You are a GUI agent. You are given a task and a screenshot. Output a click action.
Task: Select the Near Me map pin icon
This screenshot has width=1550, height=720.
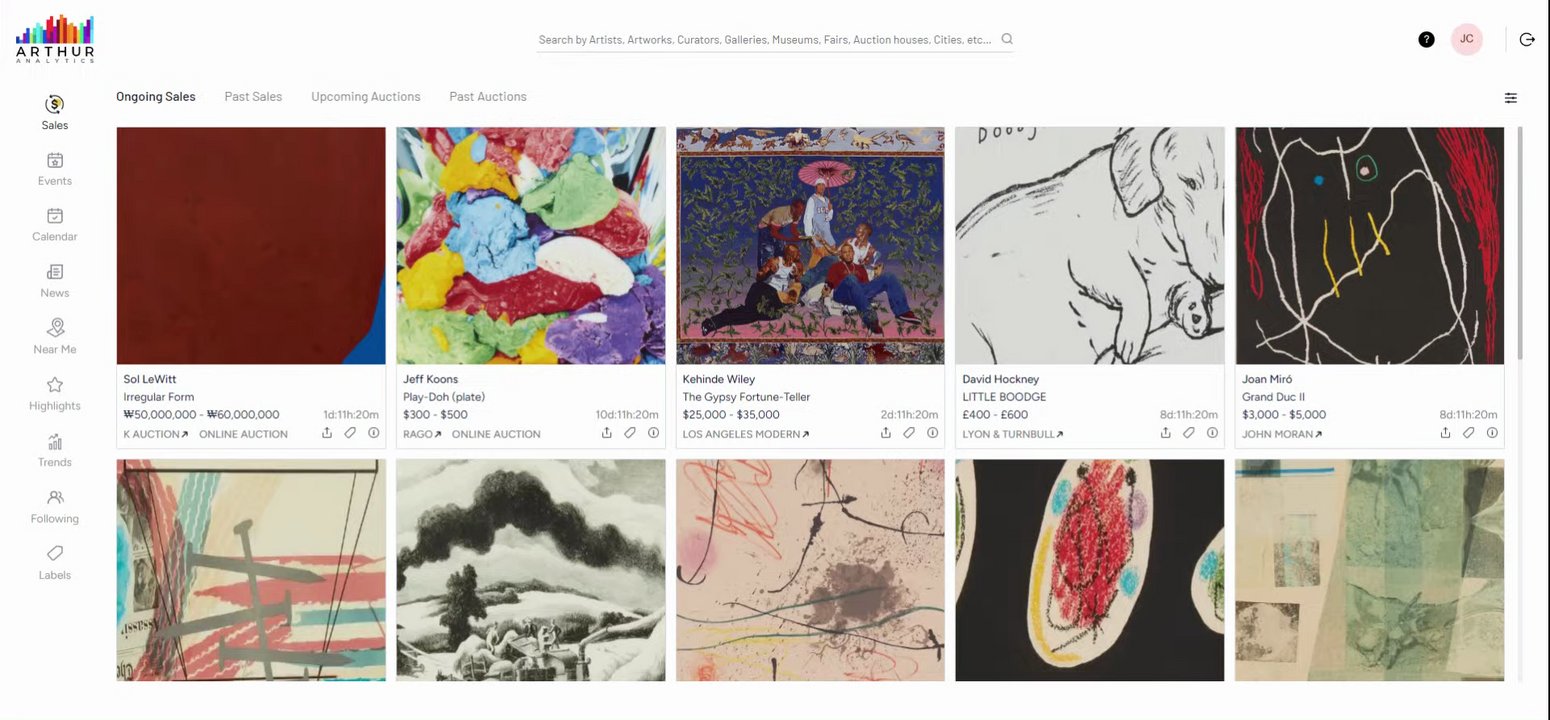click(x=55, y=328)
